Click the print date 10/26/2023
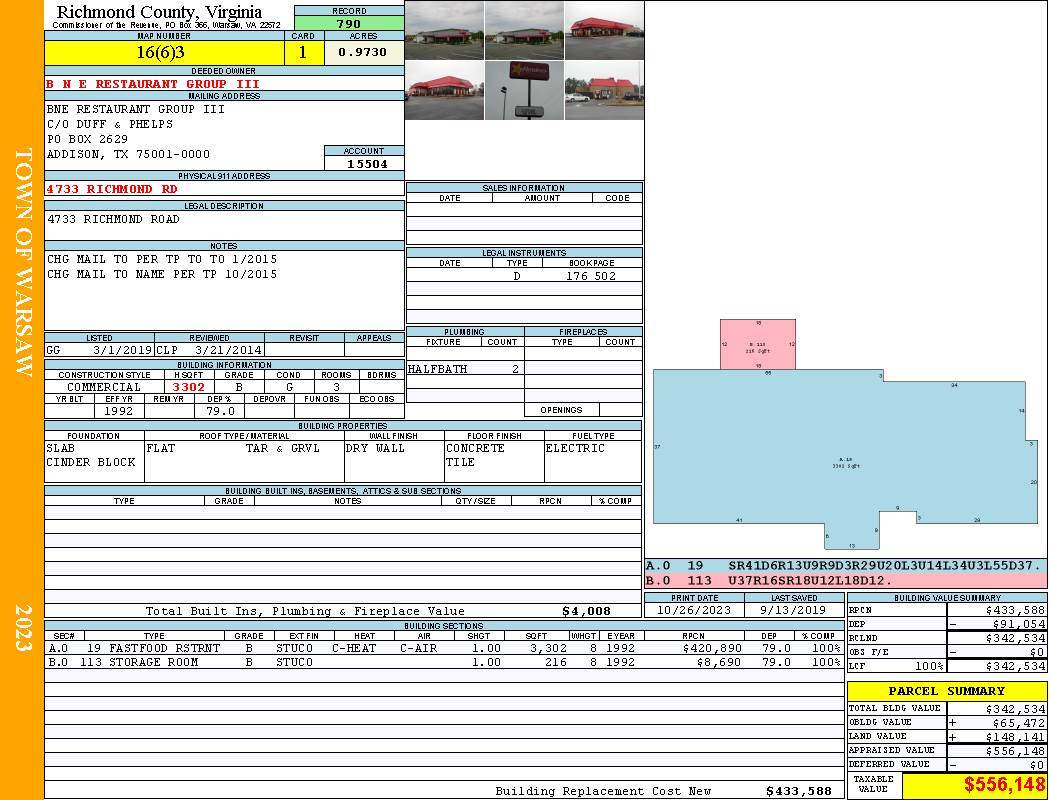 point(694,610)
